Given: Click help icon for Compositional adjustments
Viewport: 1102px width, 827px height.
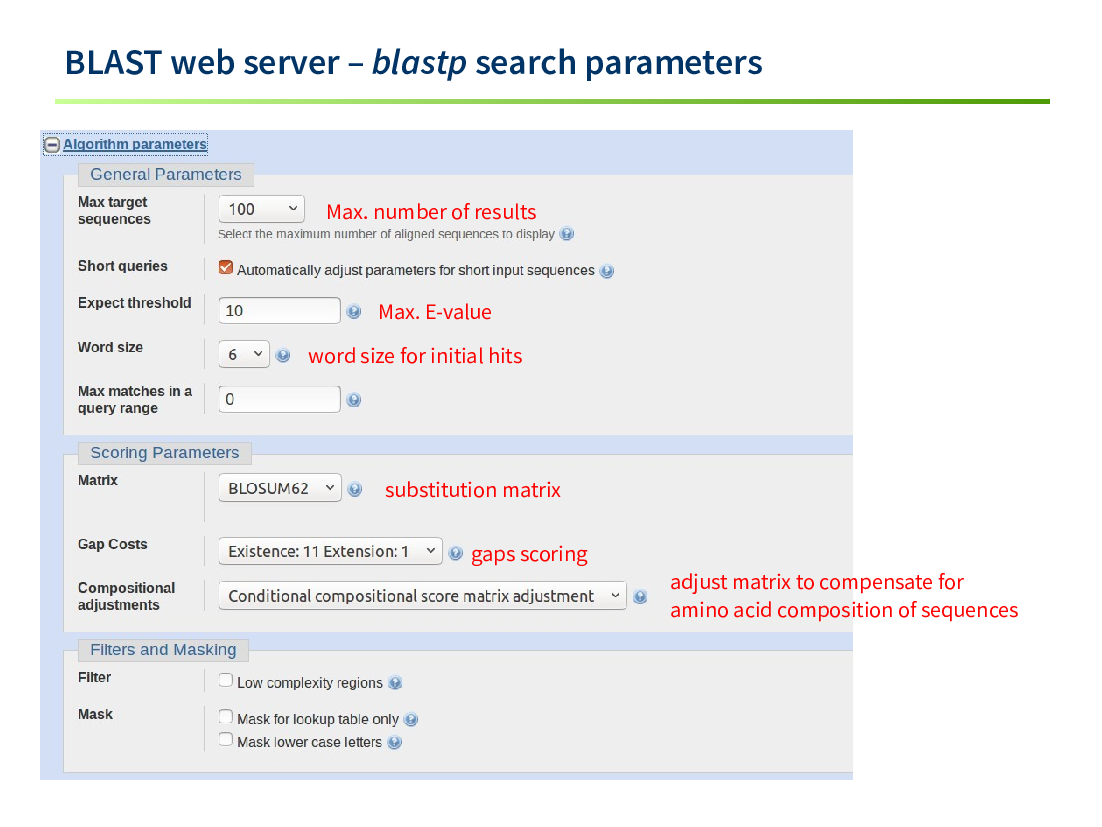Looking at the screenshot, I should 640,597.
